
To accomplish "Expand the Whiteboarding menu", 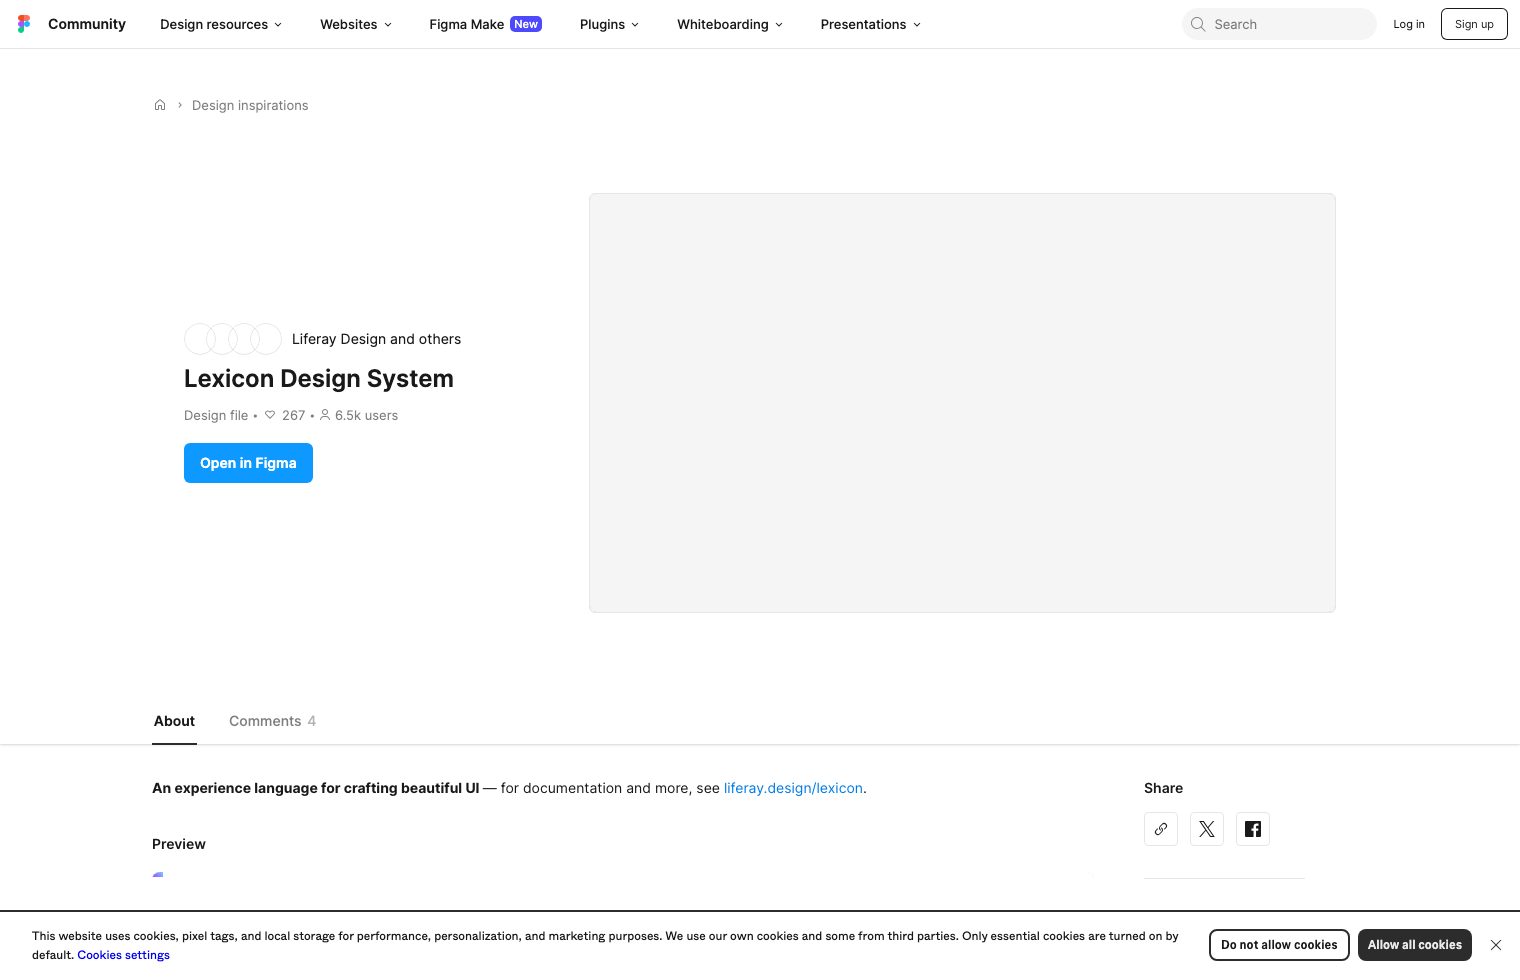I will coord(729,24).
